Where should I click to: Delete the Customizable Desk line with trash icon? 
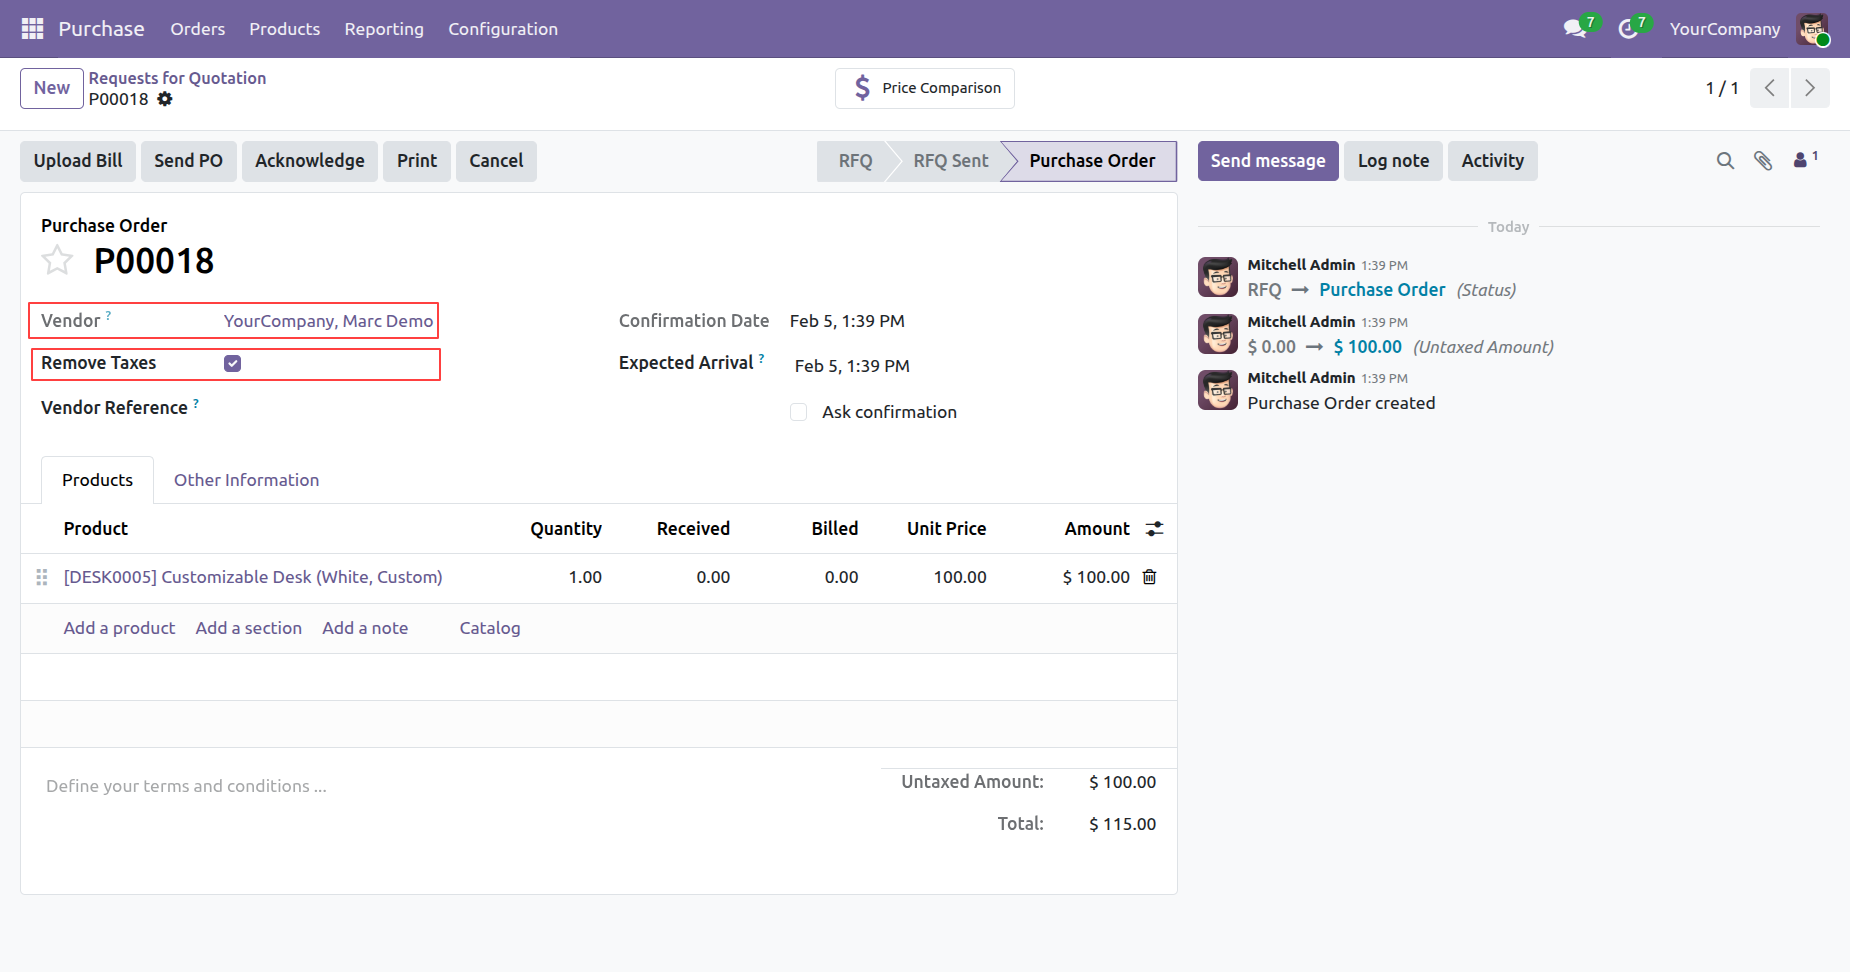1150,577
